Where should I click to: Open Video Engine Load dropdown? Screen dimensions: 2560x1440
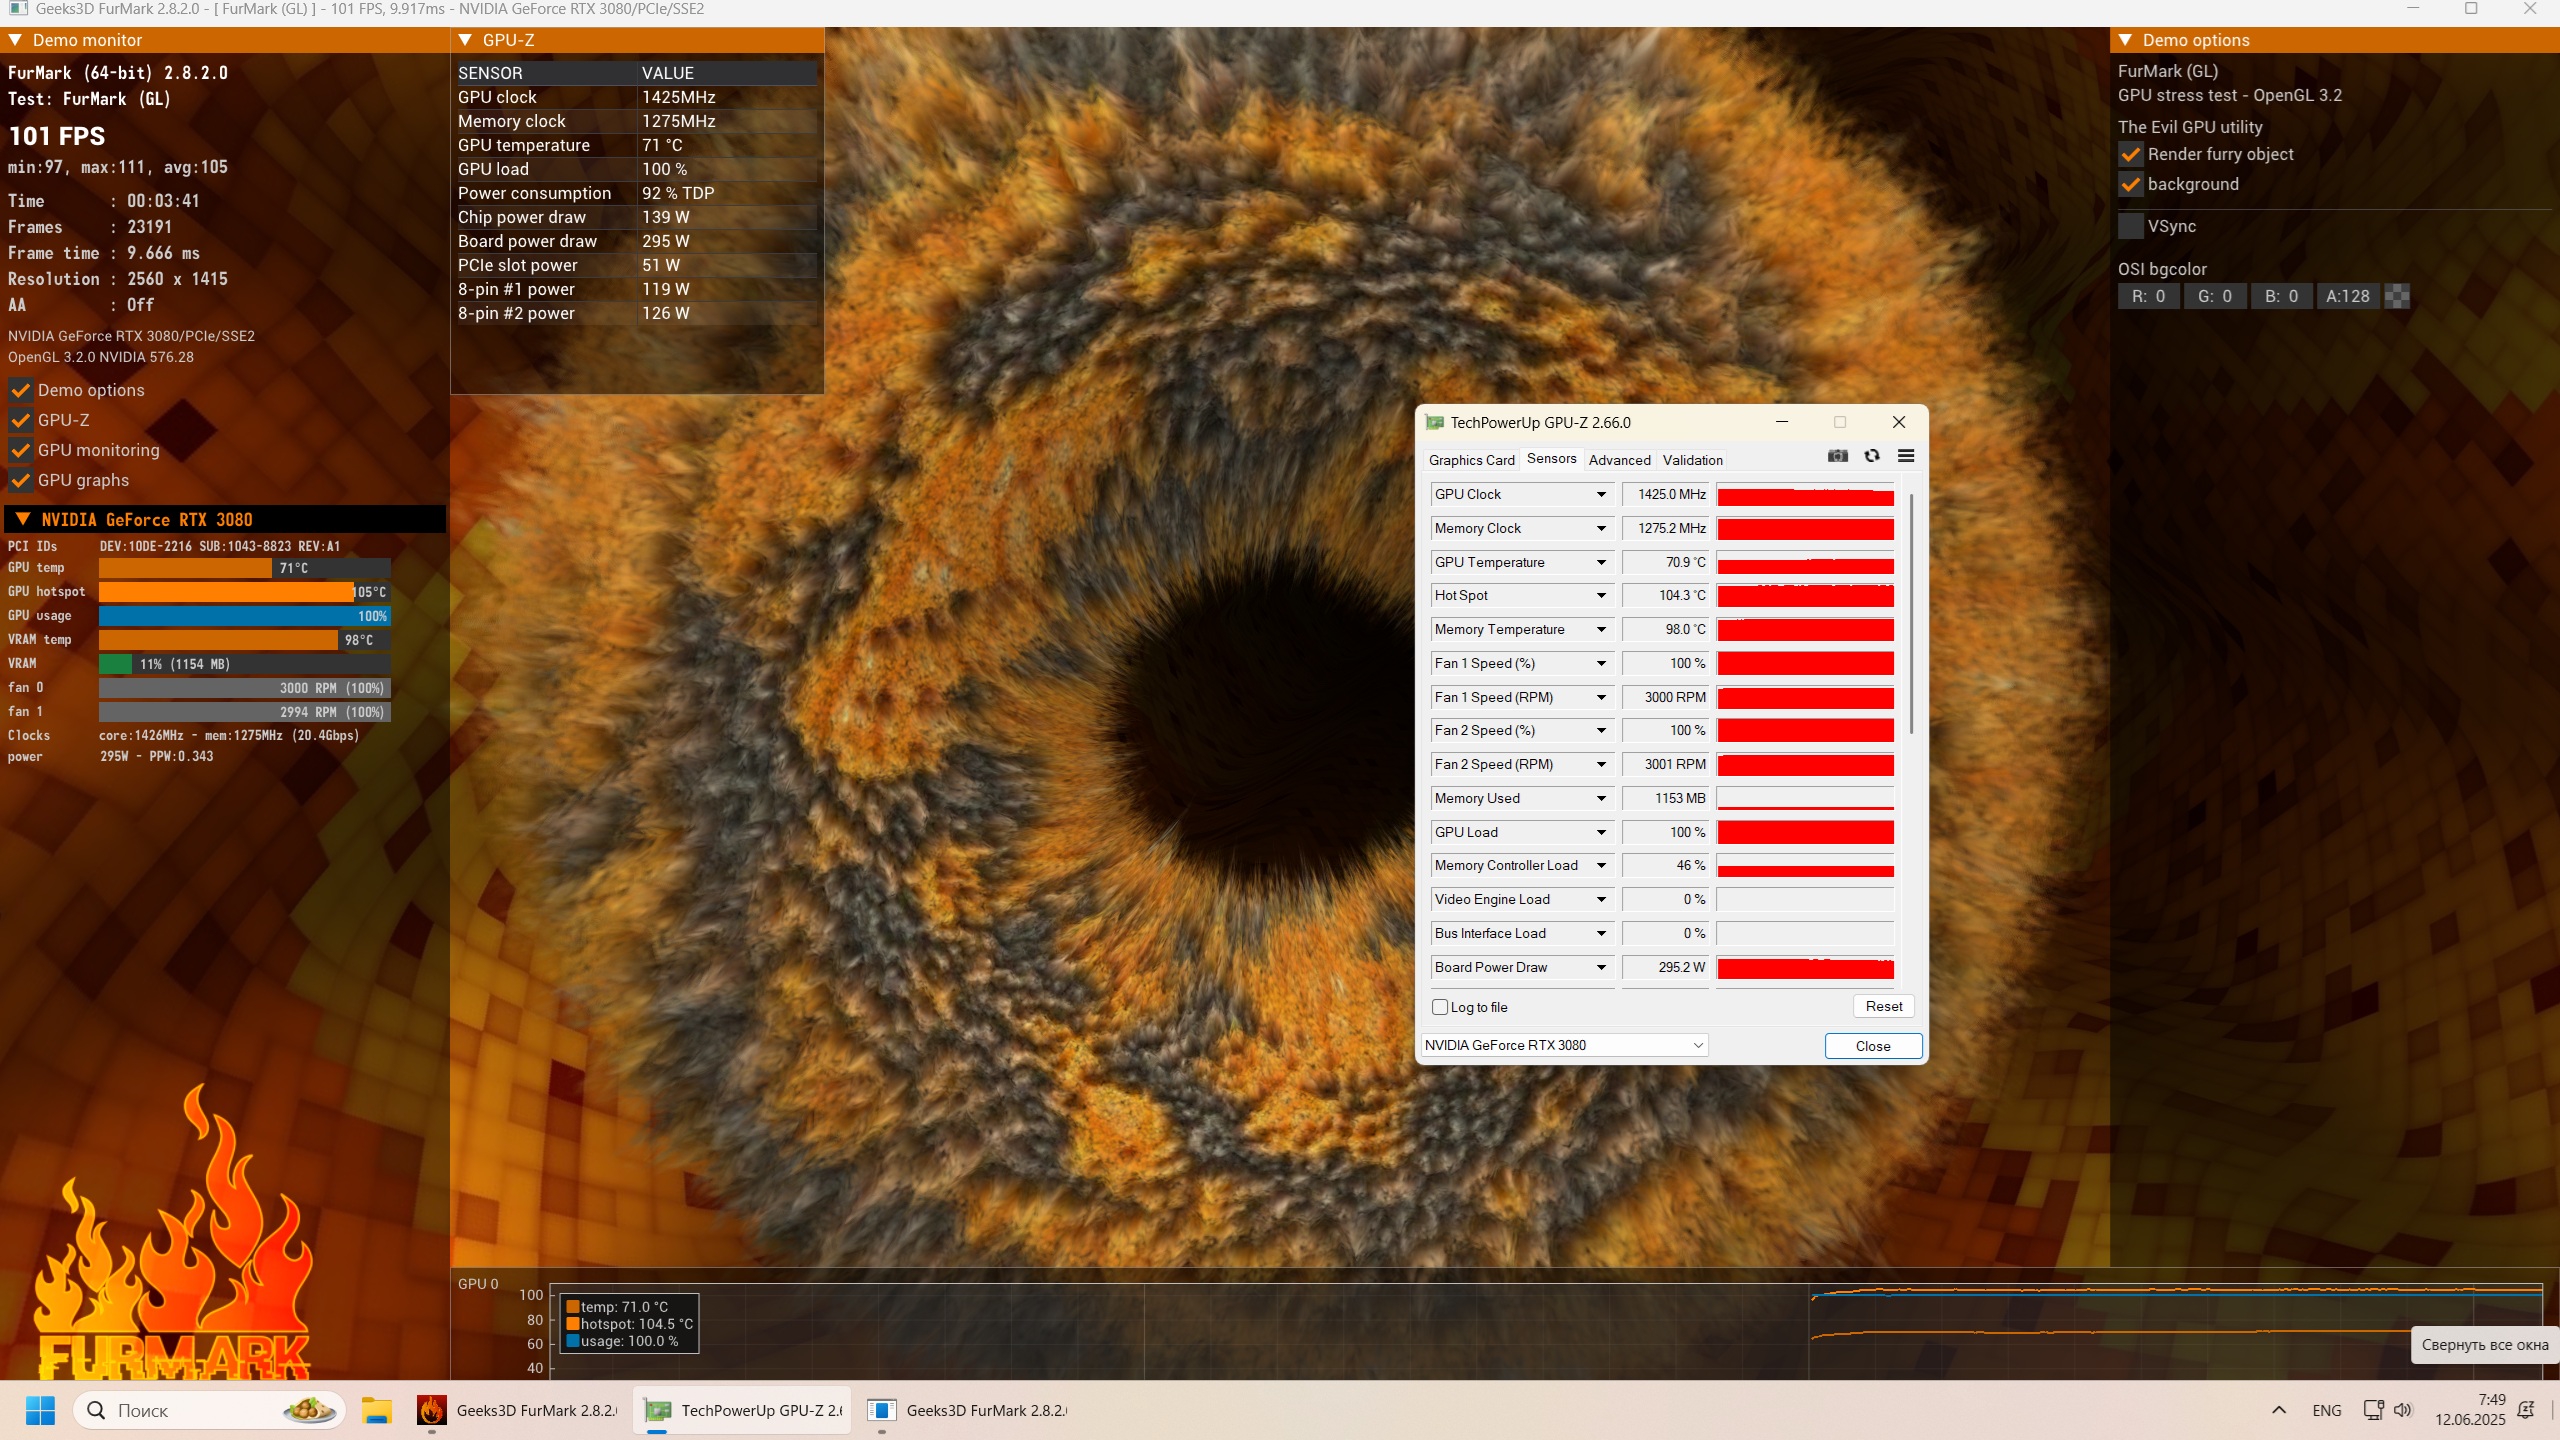coord(1601,899)
